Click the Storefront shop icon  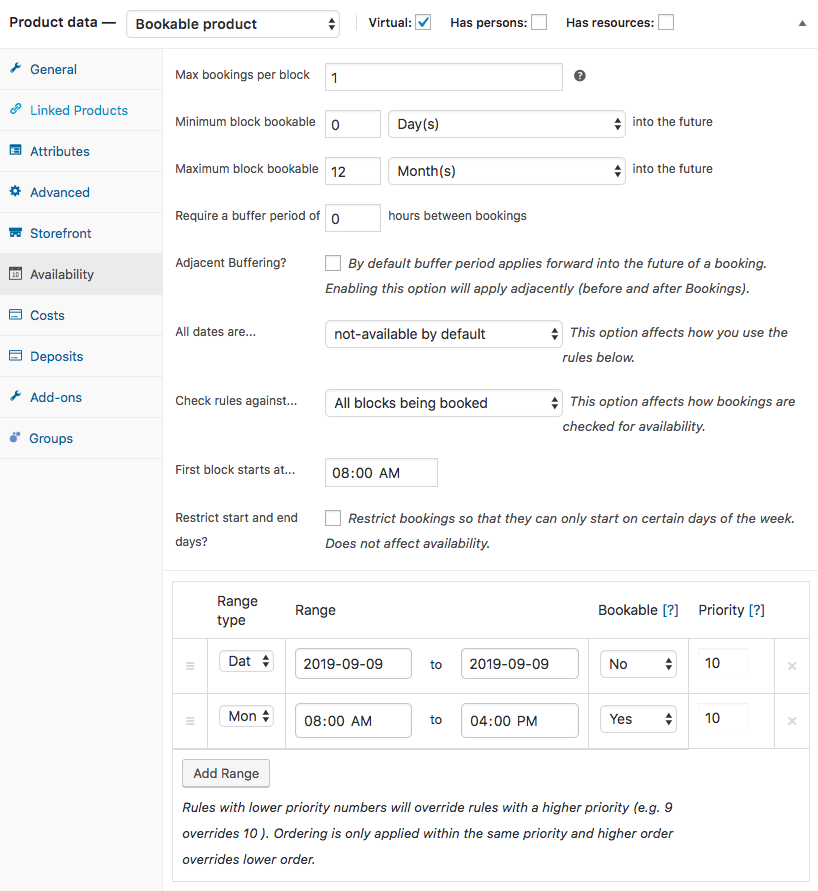coord(15,232)
